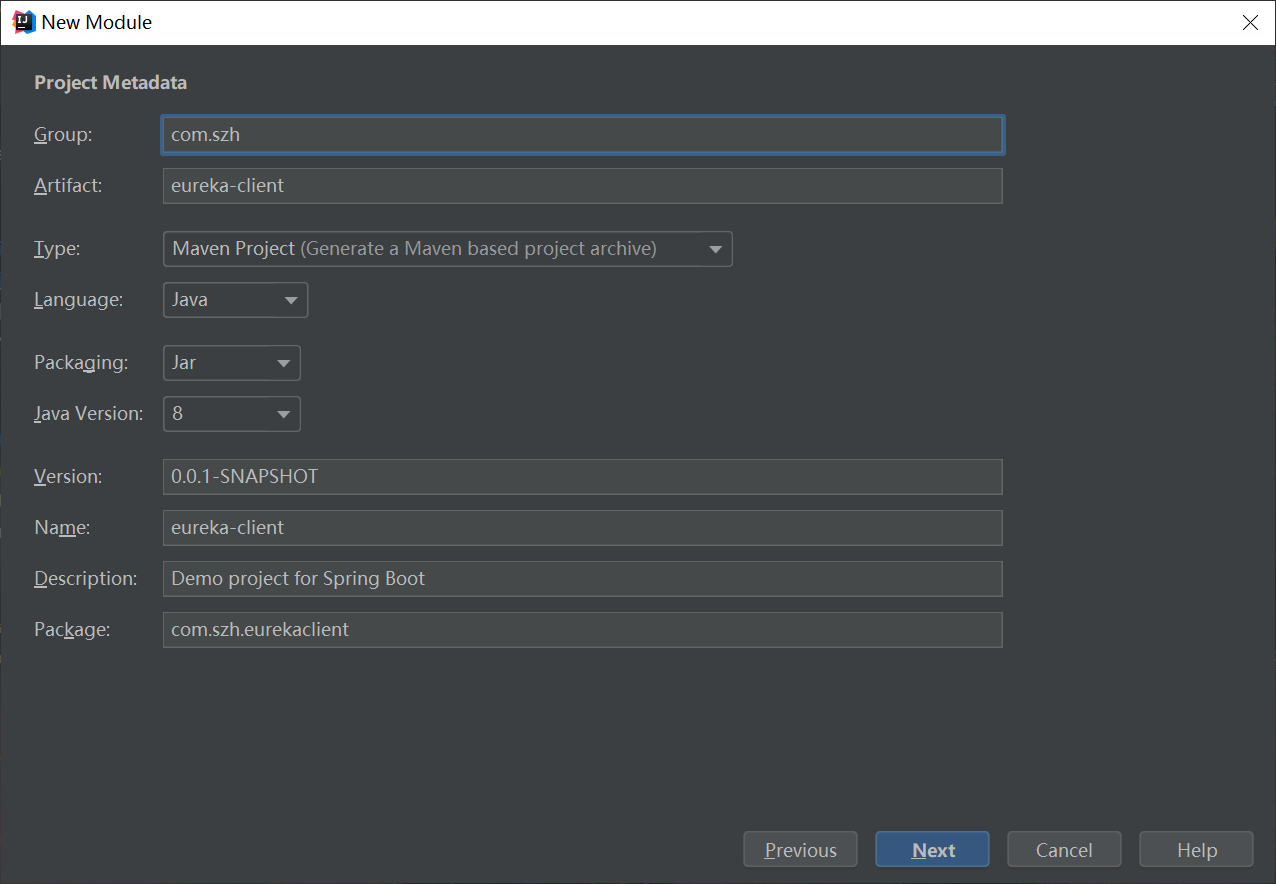
Task: Click the Artifact label
Action: tap(68, 186)
